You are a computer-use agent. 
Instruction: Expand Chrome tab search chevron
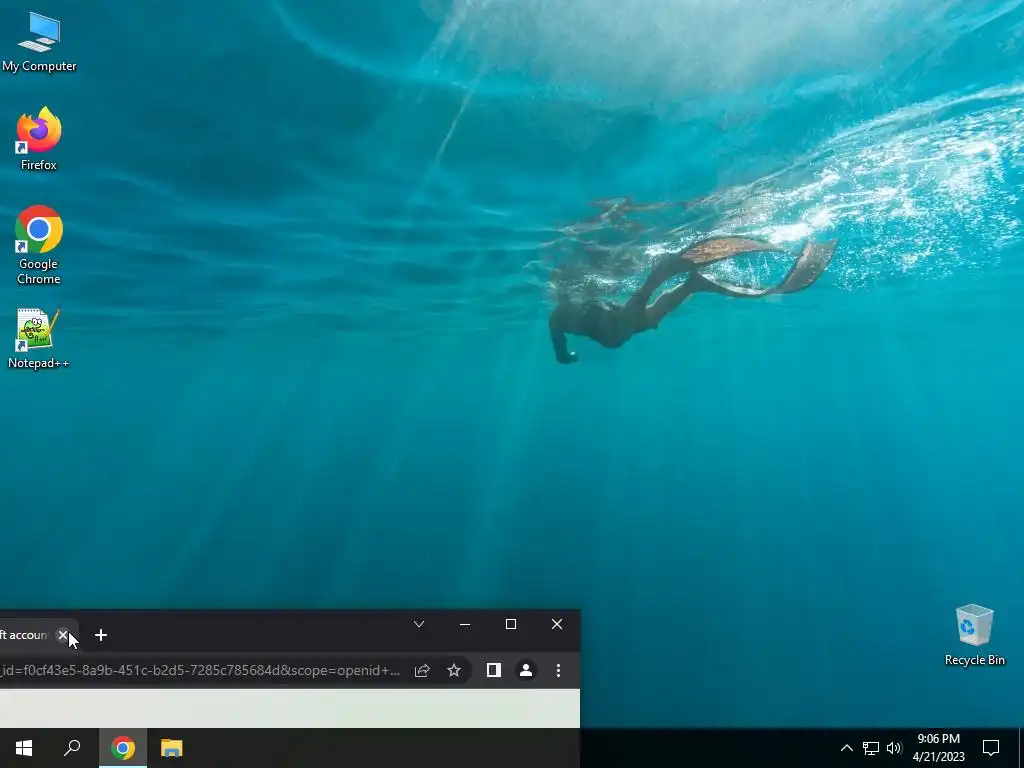coord(419,624)
